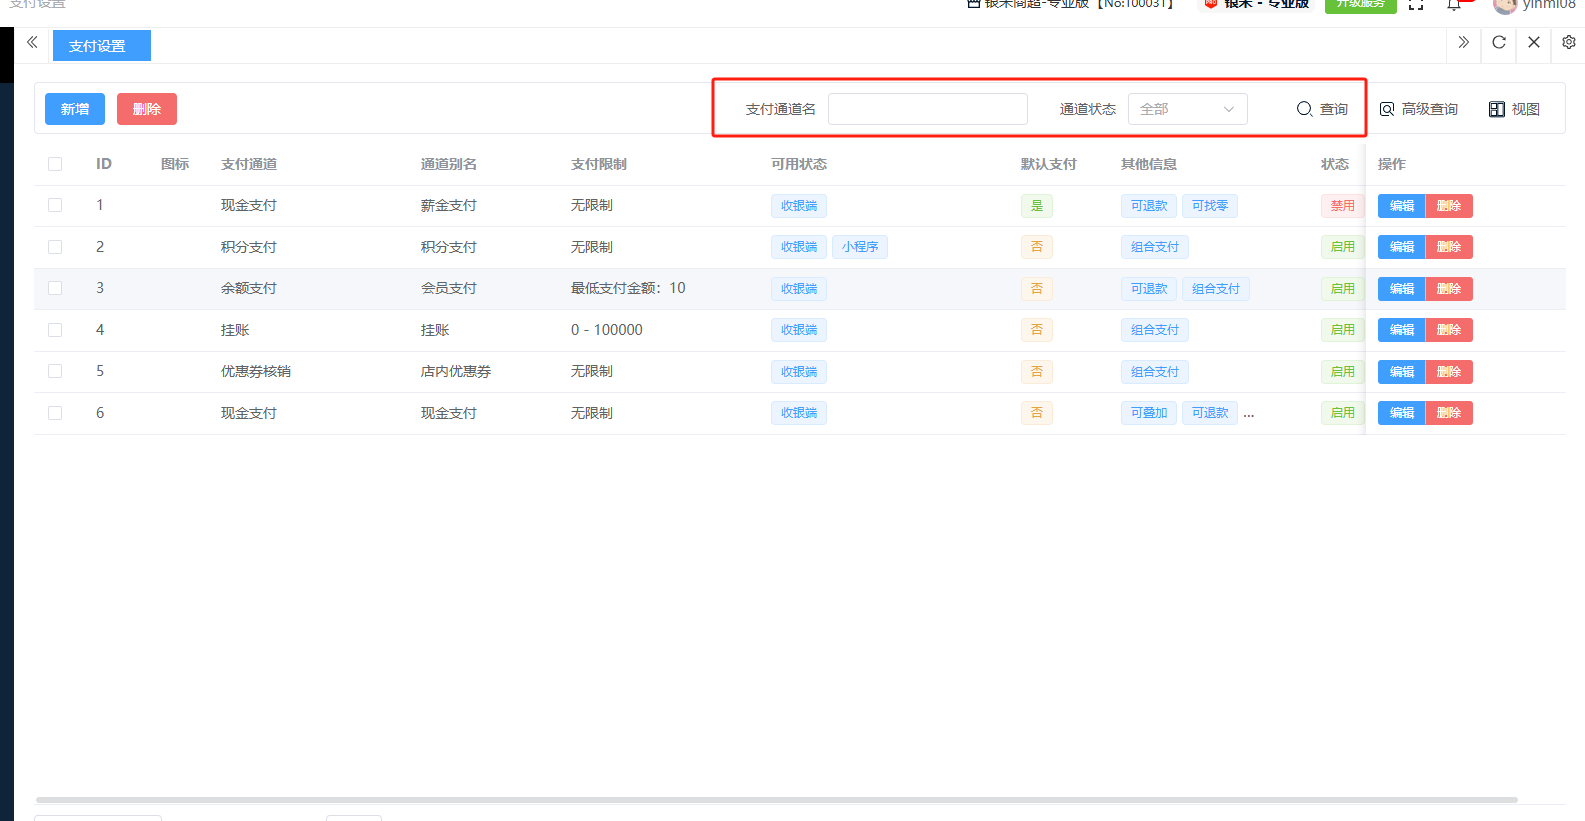Click the 支付通道名 search input field
The image size is (1585, 821).
tap(927, 109)
